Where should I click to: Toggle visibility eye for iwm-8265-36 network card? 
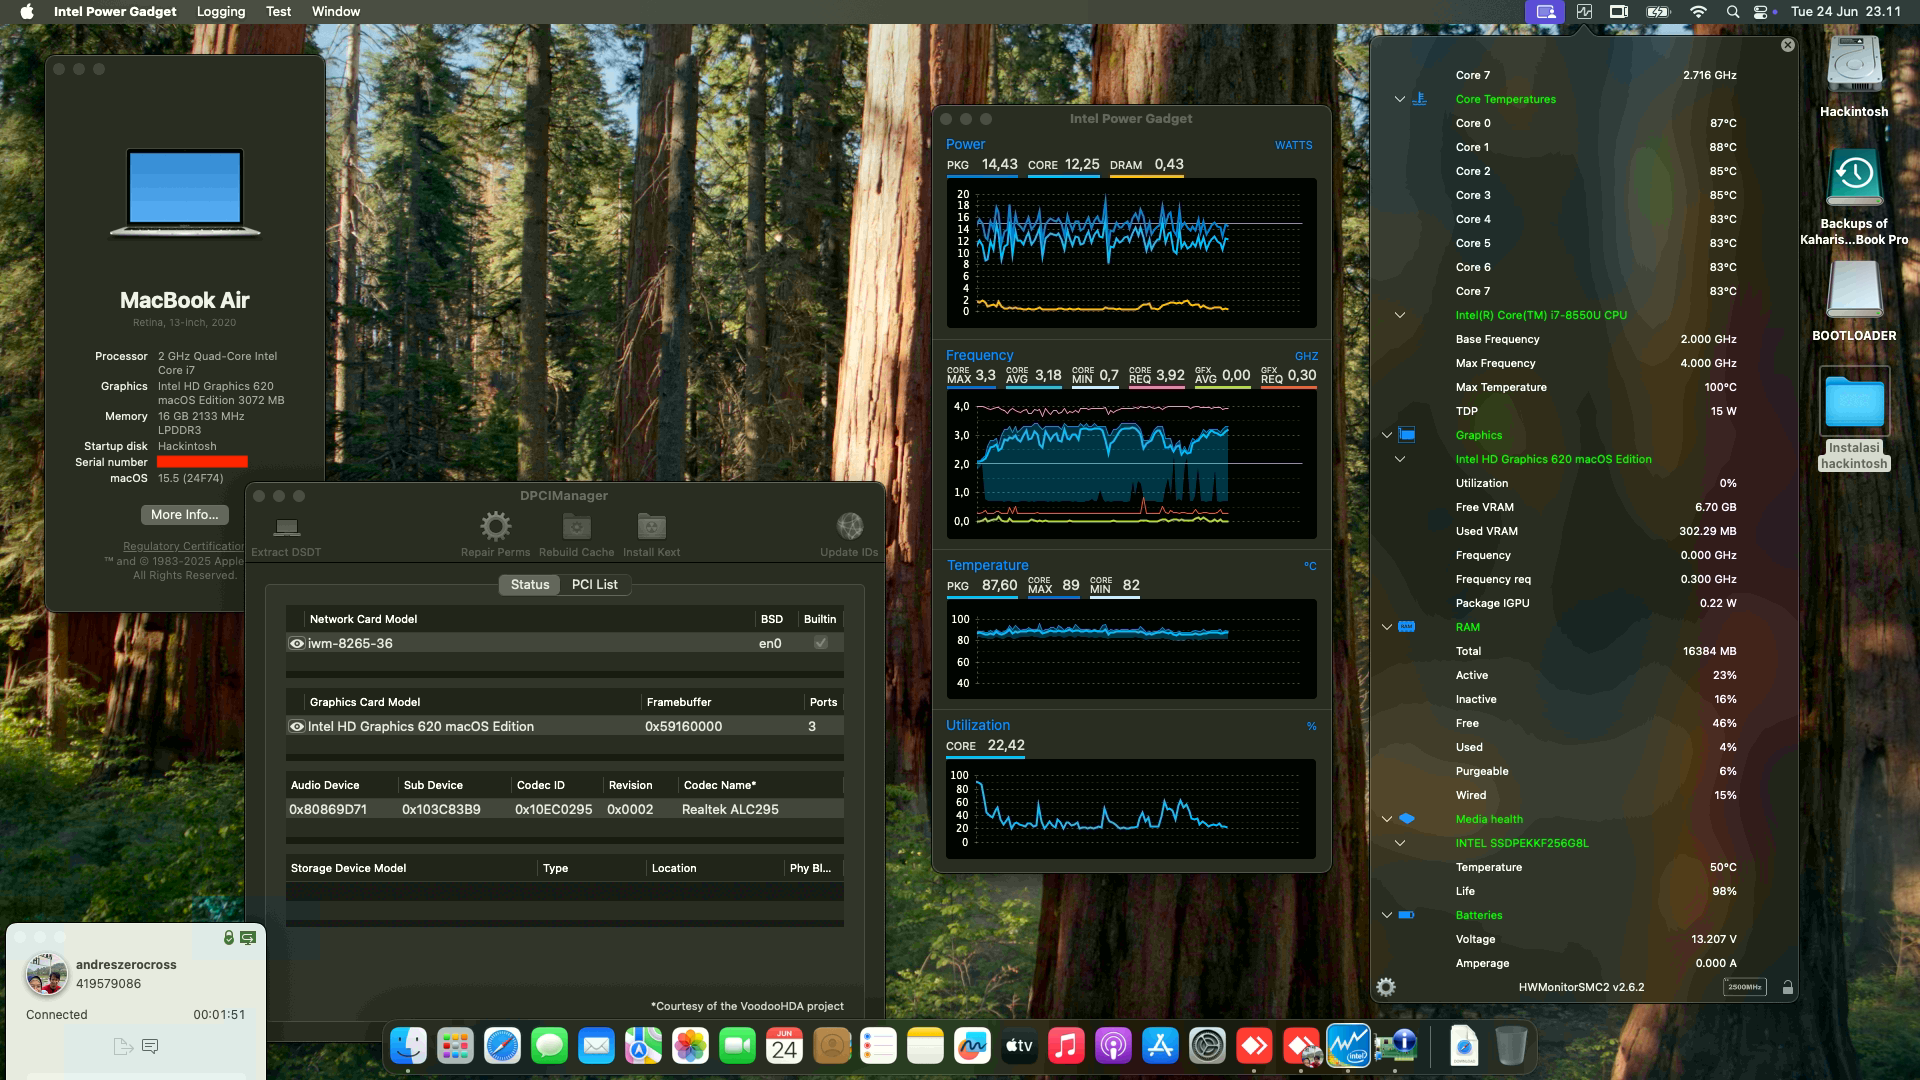296,643
